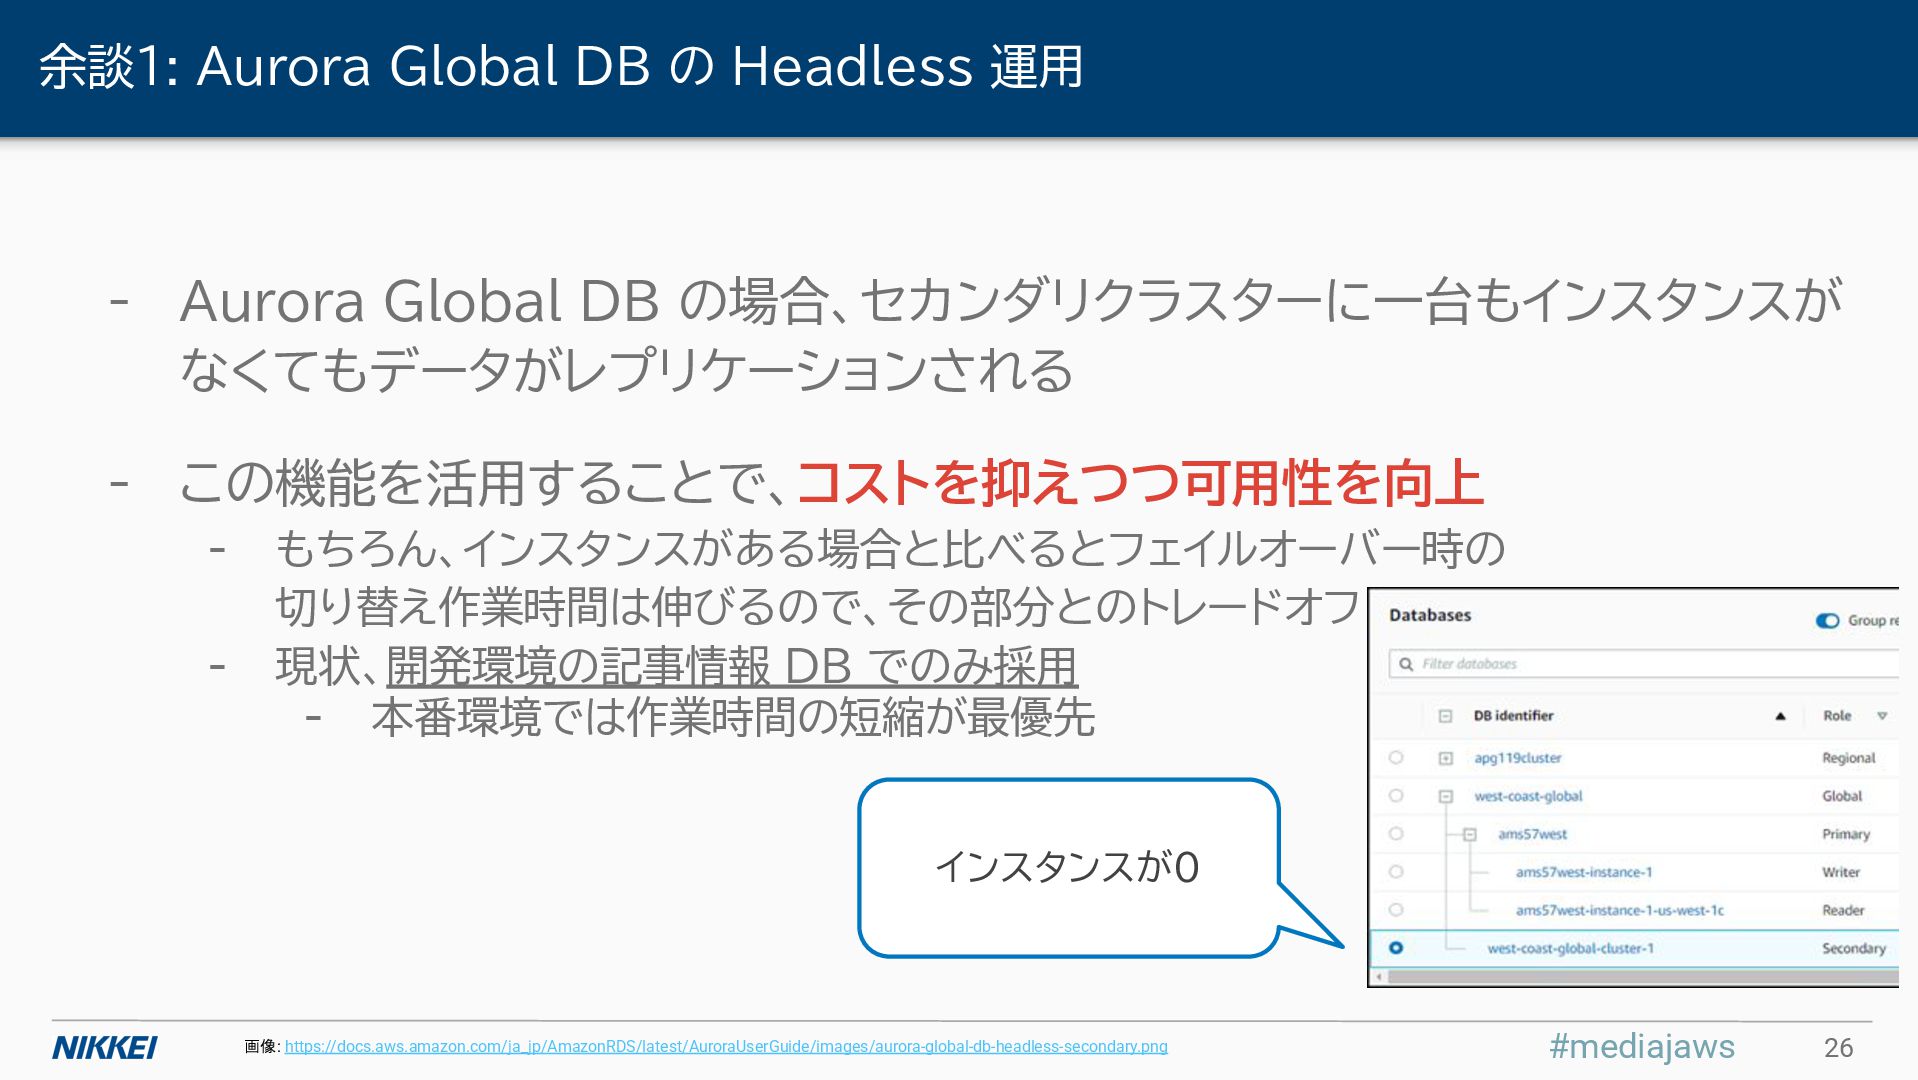The width and height of the screenshot is (1918, 1080).
Task: Expand the apg119cluster row
Action: point(1445,758)
